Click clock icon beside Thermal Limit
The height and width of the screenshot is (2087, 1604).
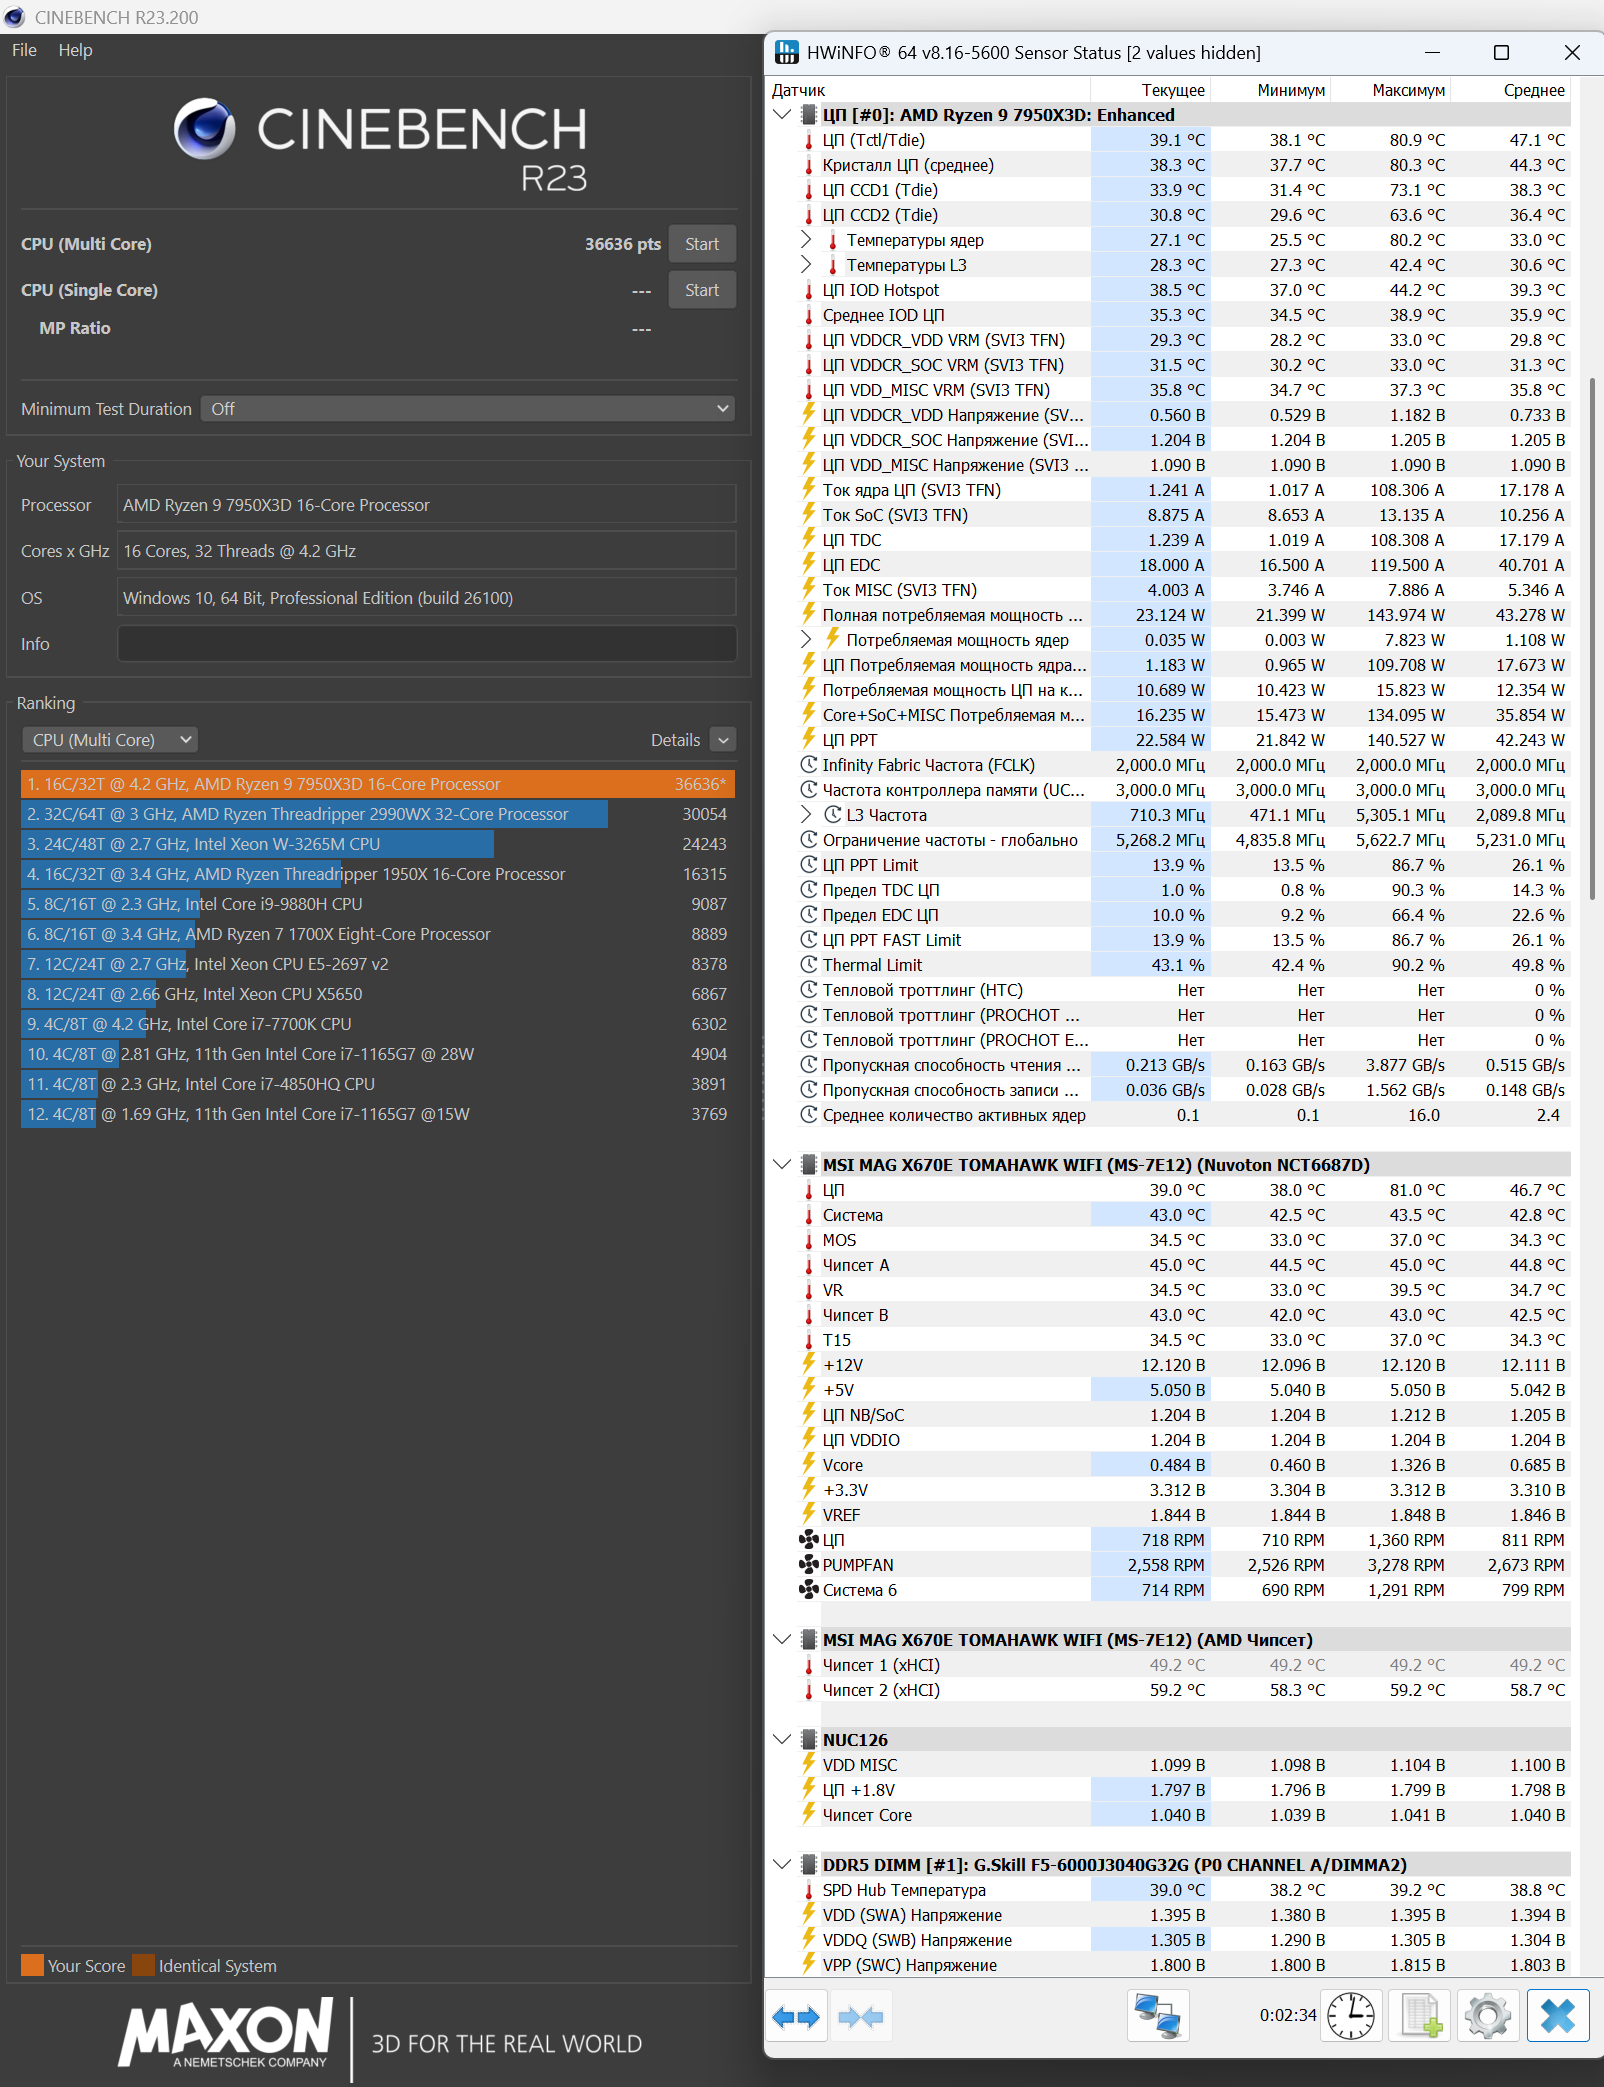click(809, 965)
